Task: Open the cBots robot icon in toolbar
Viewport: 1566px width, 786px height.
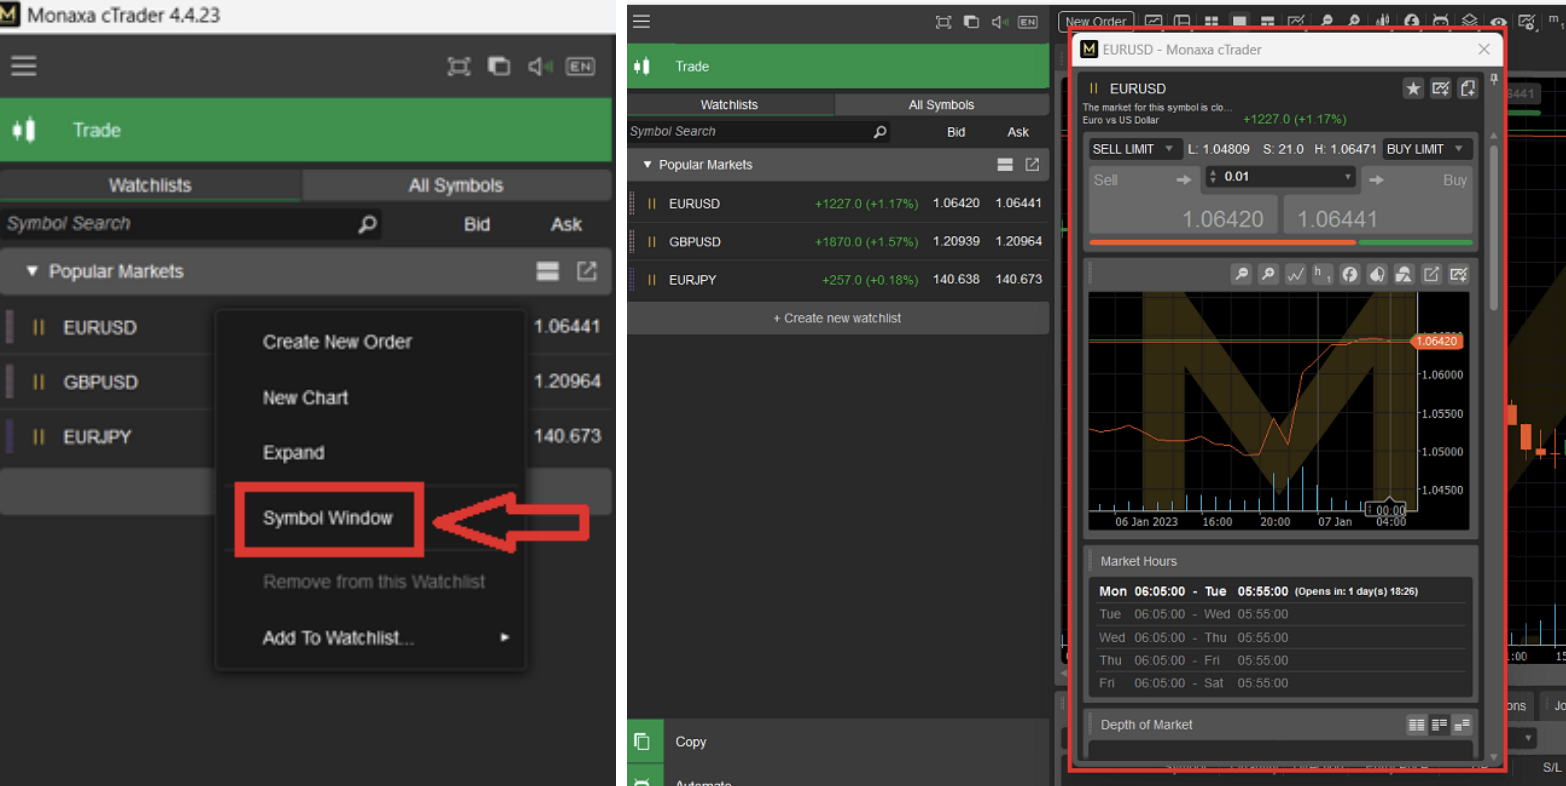Action: (x=1441, y=21)
